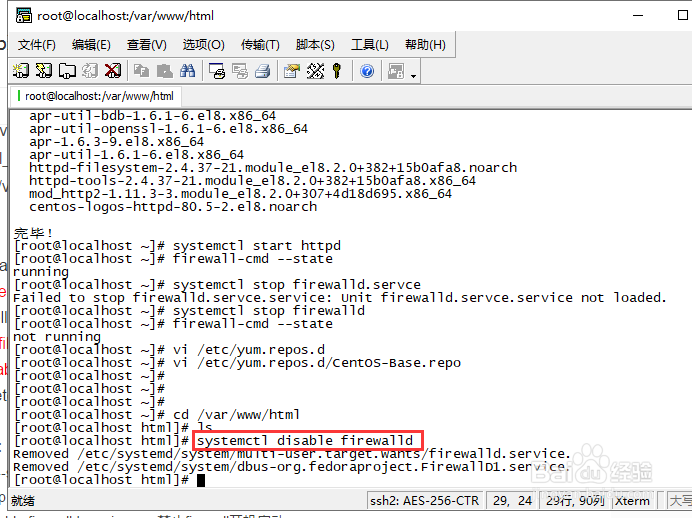The height and width of the screenshot is (518, 692).
Task: Open the 帮助(H) menu
Action: tap(425, 45)
